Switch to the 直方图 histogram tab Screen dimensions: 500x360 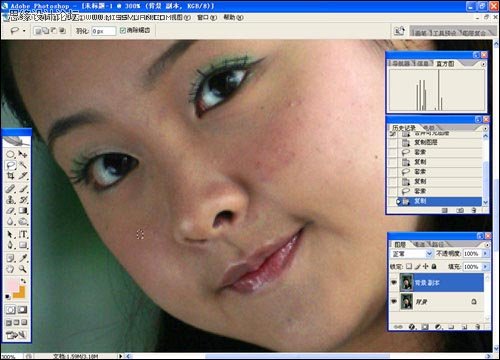click(x=445, y=63)
